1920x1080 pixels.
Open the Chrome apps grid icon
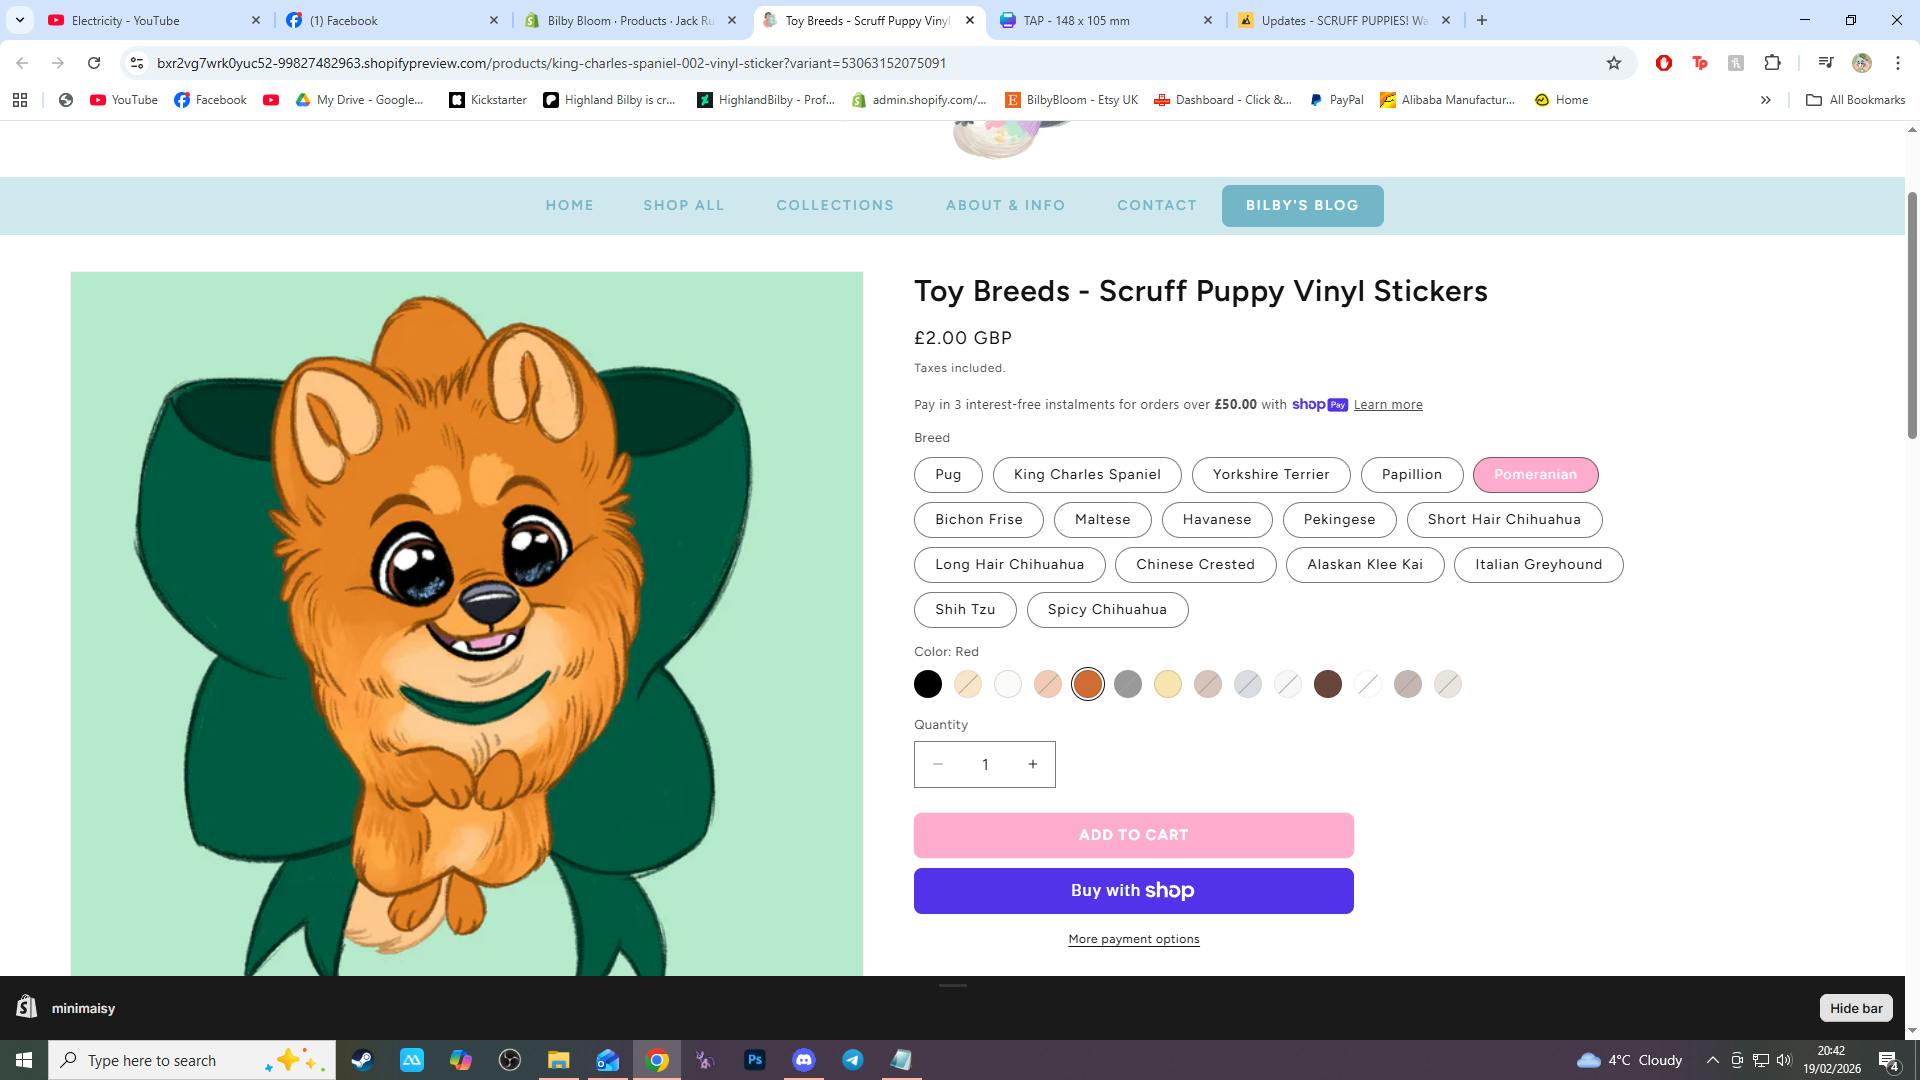20,100
